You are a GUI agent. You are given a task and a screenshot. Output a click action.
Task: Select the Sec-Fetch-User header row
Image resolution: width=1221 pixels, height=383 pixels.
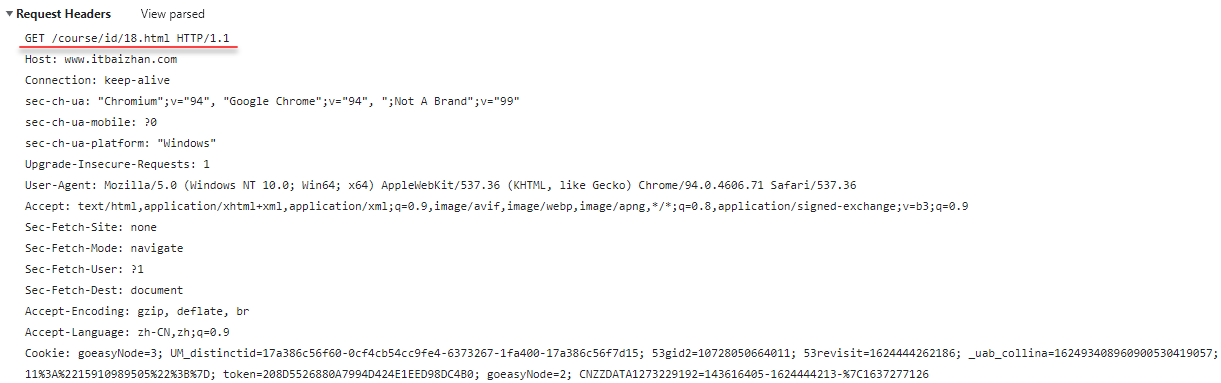point(84,270)
